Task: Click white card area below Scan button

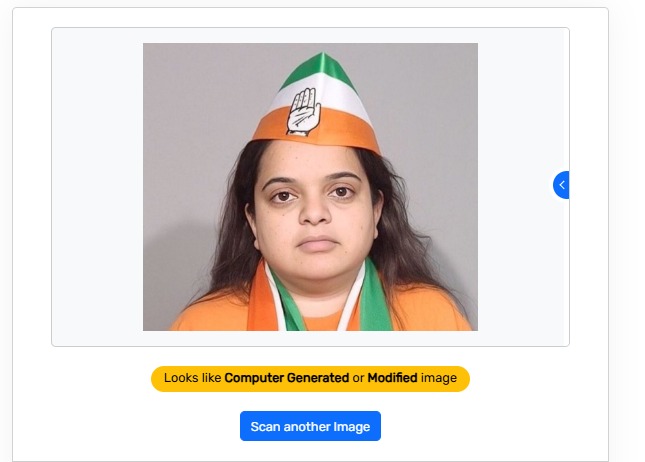Action: click(310, 452)
